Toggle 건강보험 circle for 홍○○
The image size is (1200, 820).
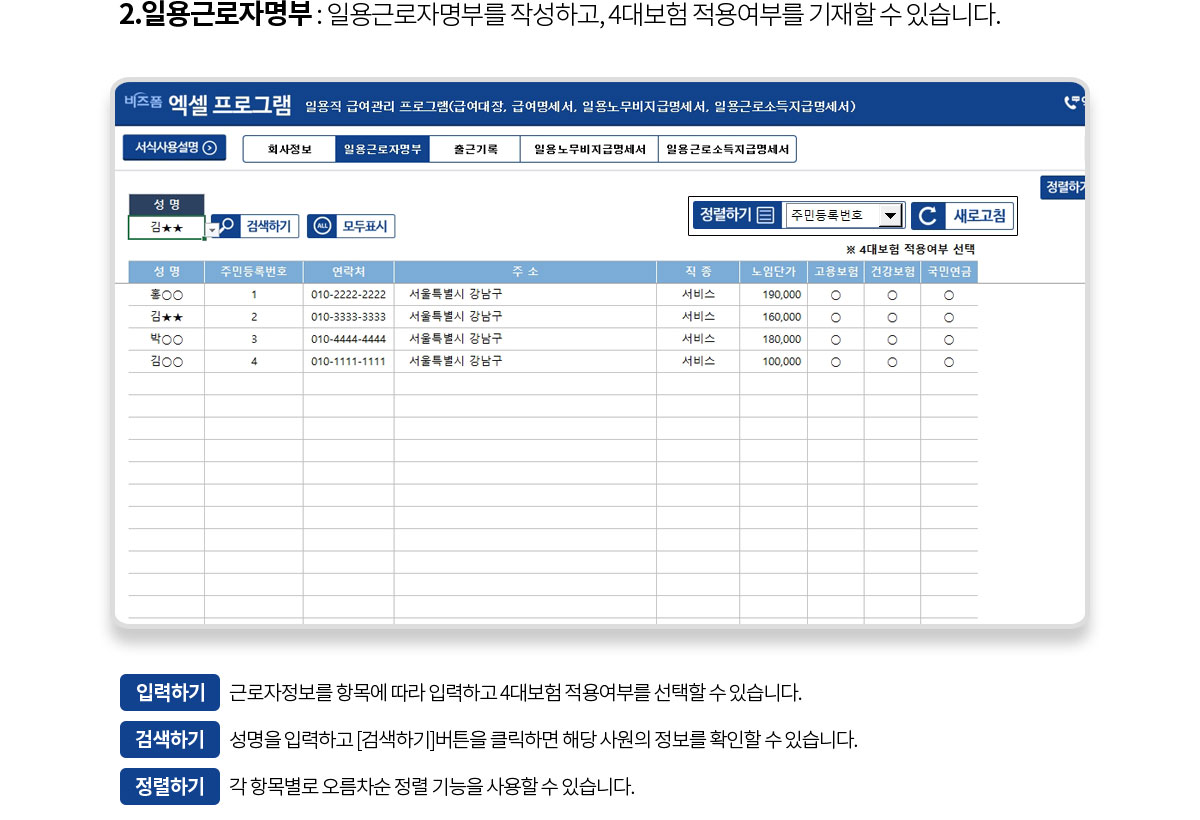(892, 295)
